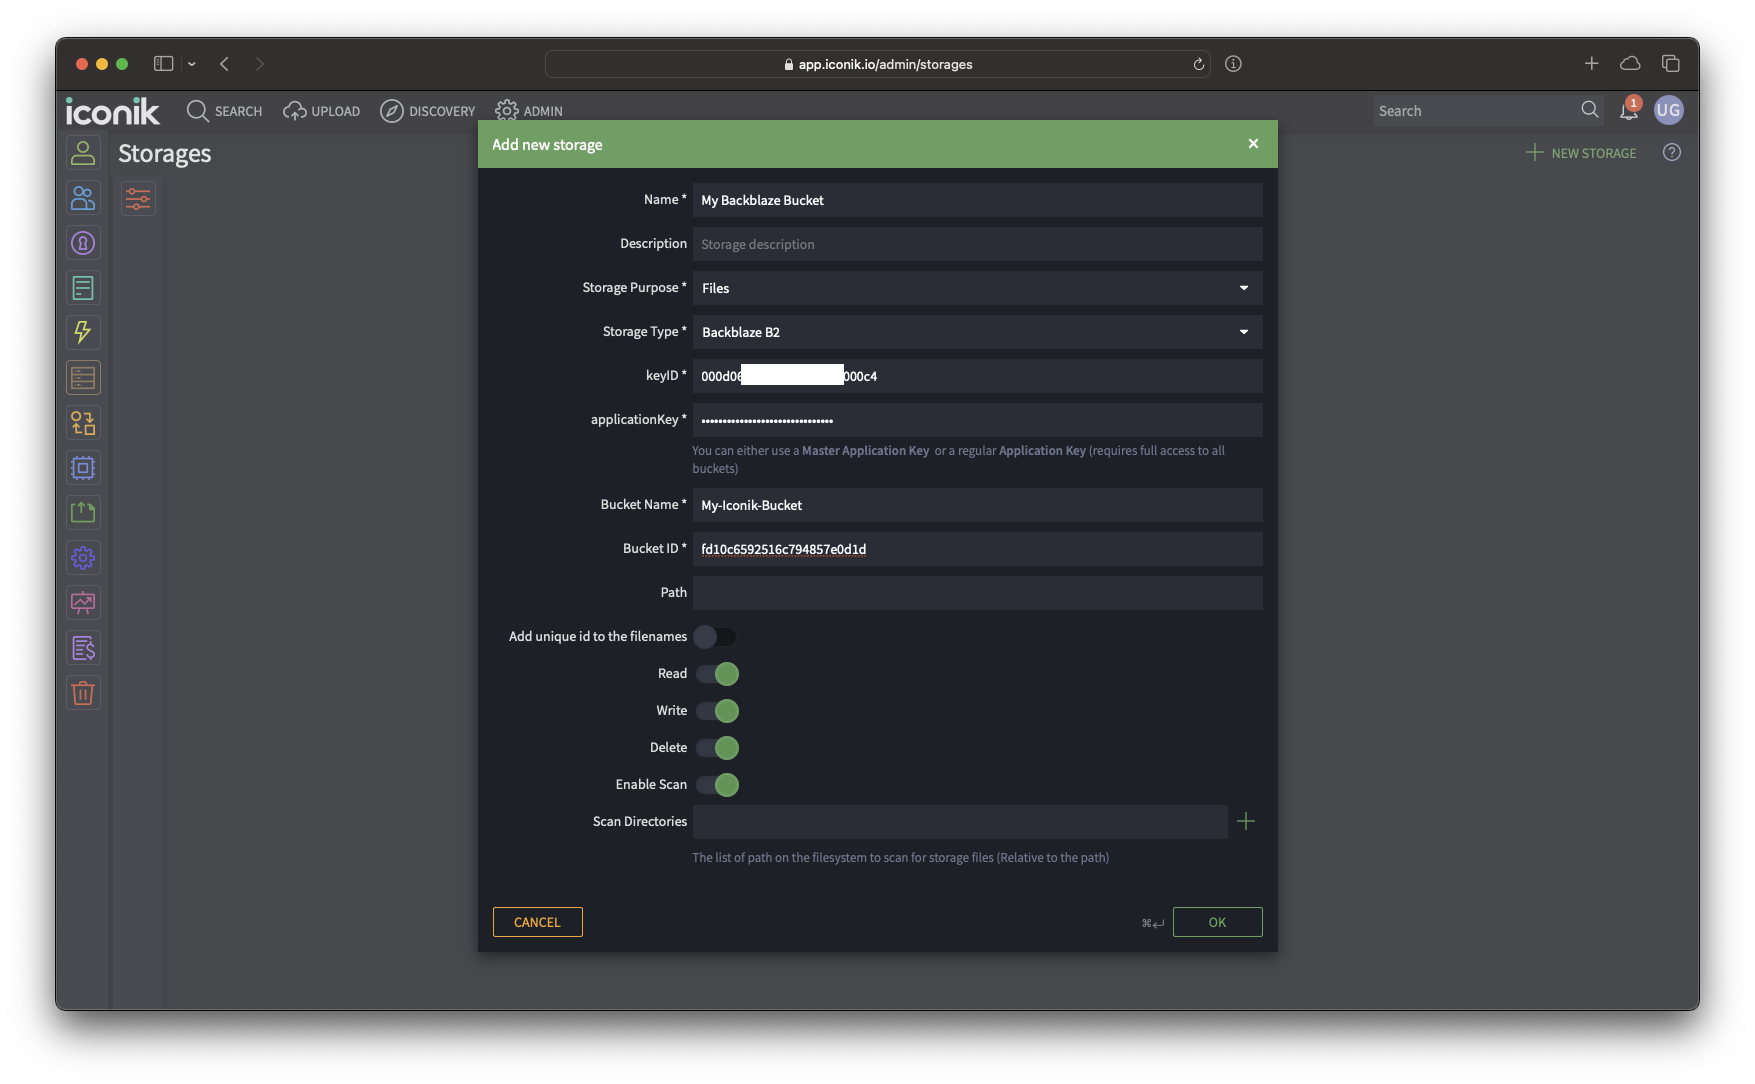The height and width of the screenshot is (1084, 1755).
Task: Open the UG user avatar menu
Action: (x=1668, y=110)
